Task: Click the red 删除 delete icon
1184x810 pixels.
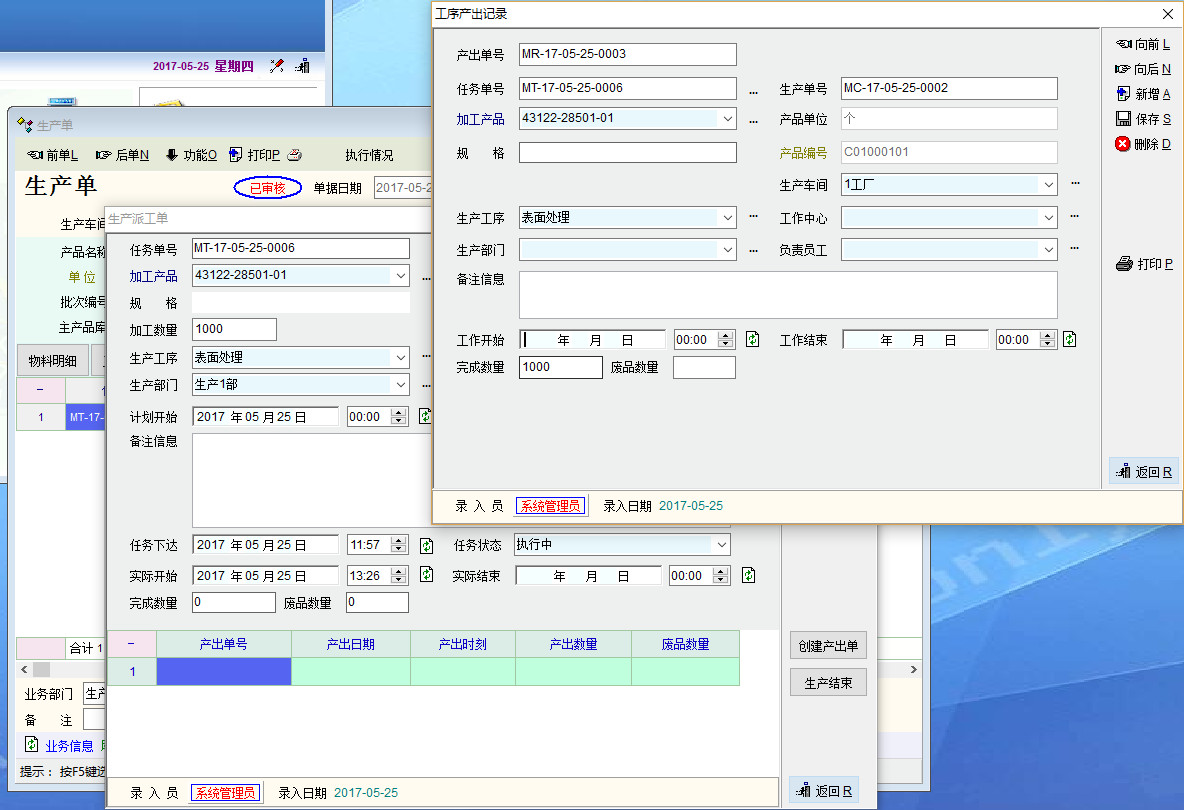Action: coord(1123,144)
